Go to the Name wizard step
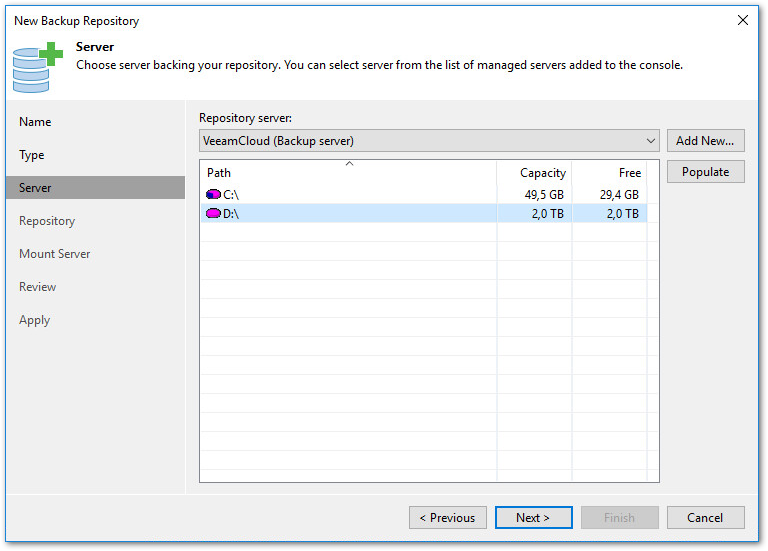Screen dimensions: 768x551 click(x=35, y=122)
